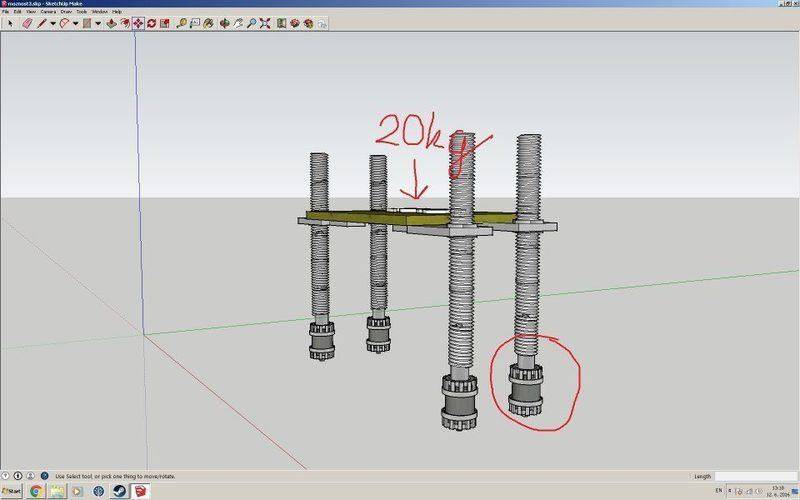Select the Pencil Line tool
The width and height of the screenshot is (800, 500).
point(42,22)
